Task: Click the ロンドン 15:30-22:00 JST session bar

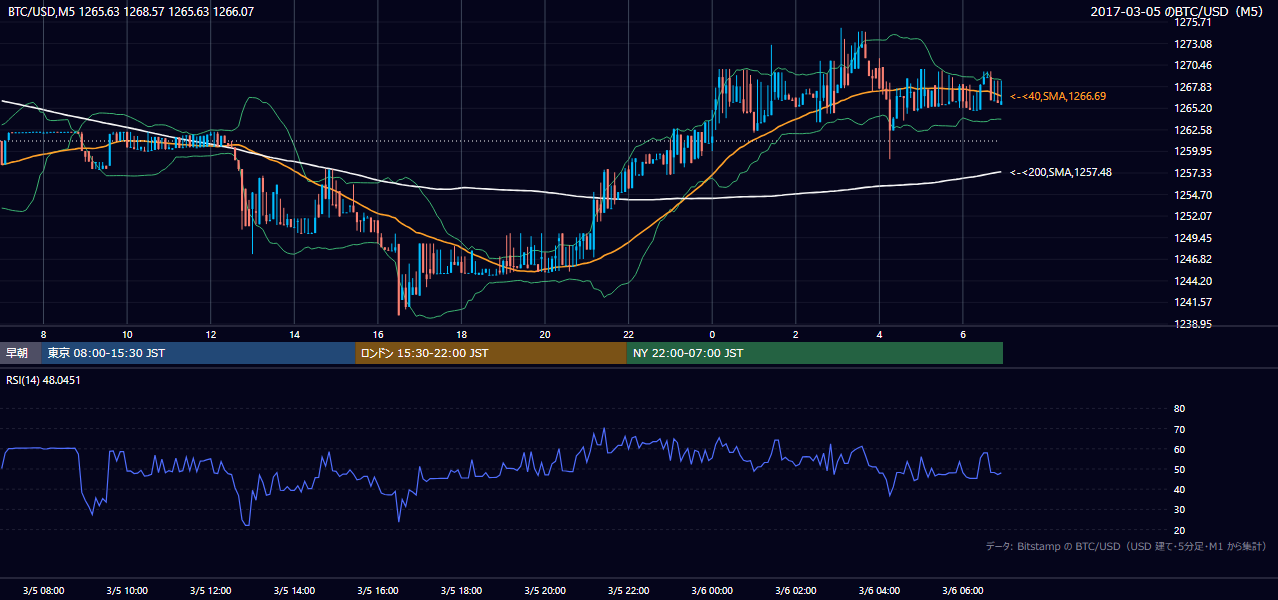Action: [491, 353]
